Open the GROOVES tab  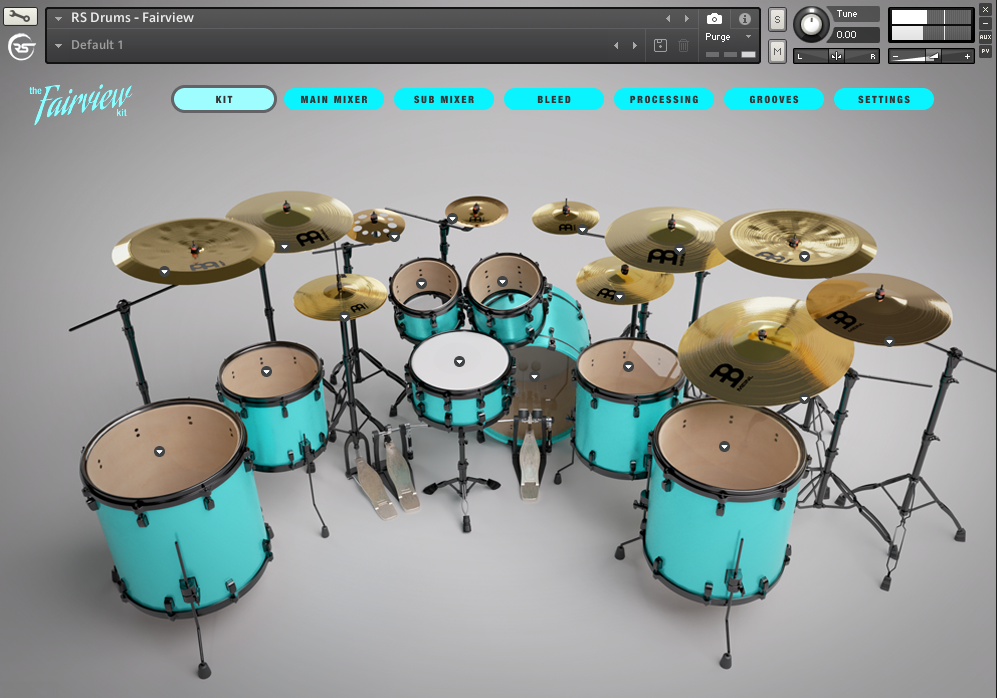[774, 99]
